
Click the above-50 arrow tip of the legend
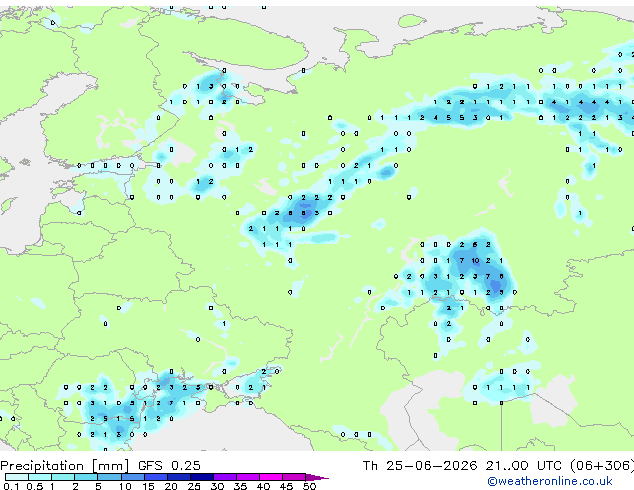coord(317,478)
